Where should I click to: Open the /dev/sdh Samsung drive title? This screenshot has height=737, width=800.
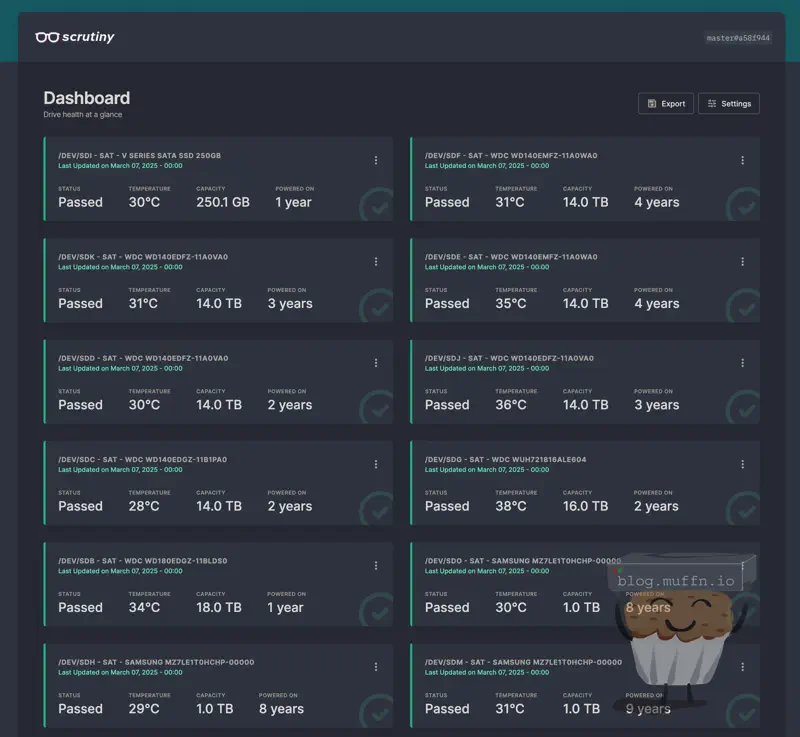[x=156, y=662]
